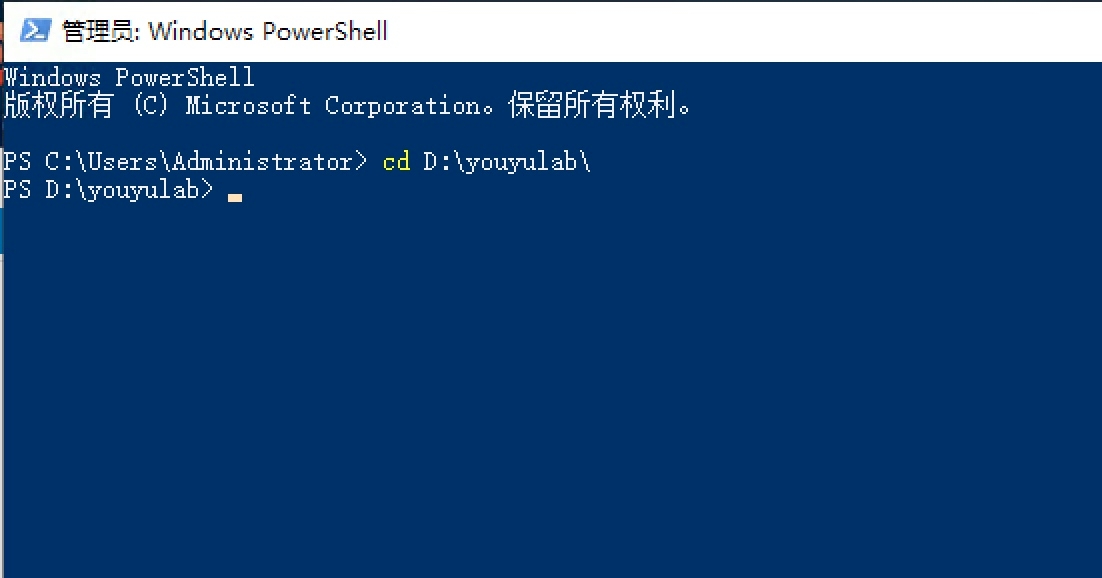
Task: Click the empty blue console area below prompt
Action: click(550, 400)
